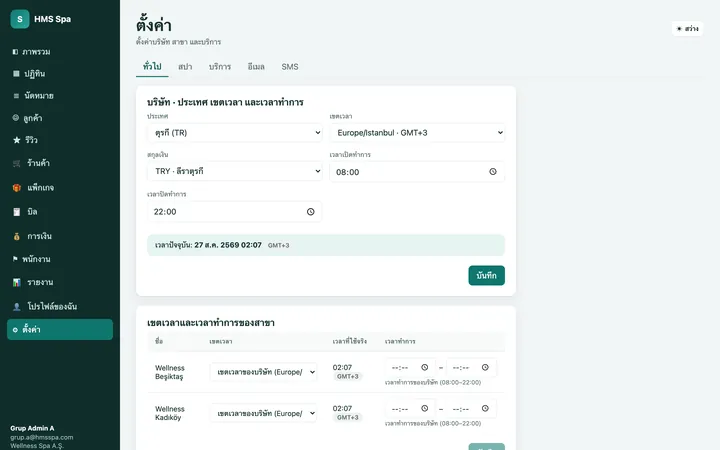Open clock picker for เวลาเปิดทำการ 08:00
This screenshot has height=450, width=720.
(x=493, y=172)
